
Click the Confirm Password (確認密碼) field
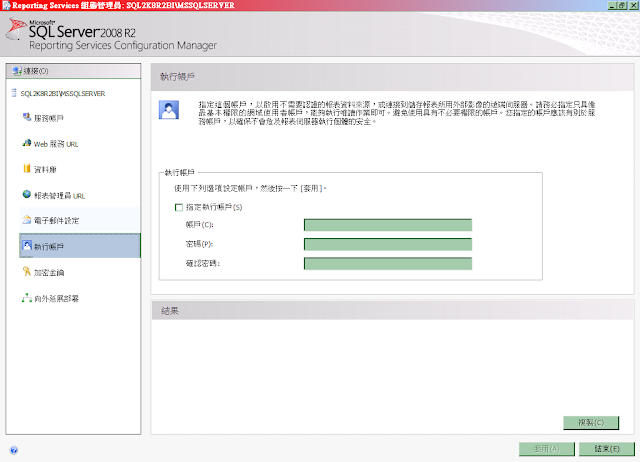pos(388,263)
